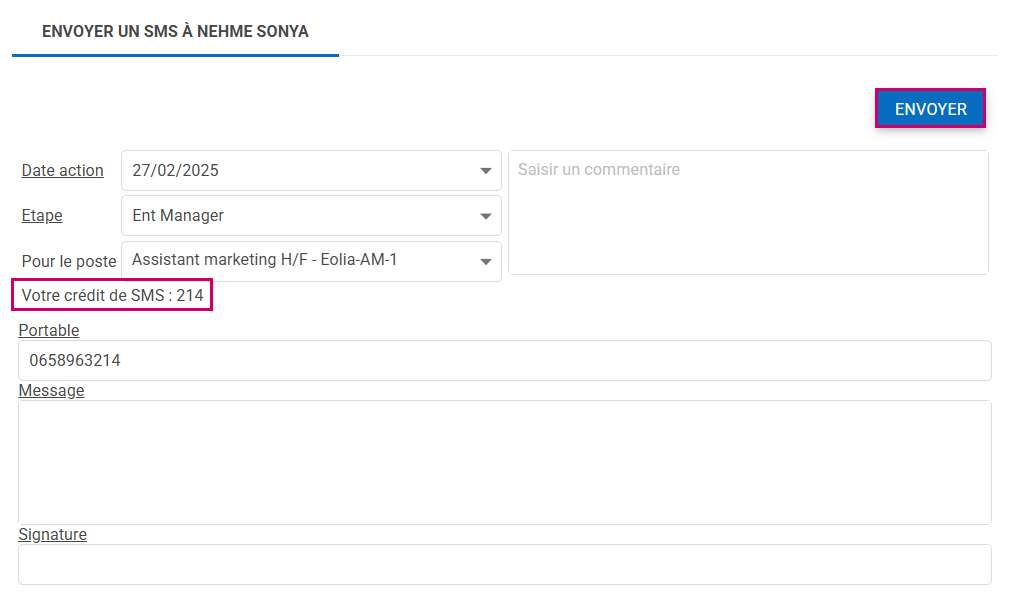Expand the Assistant marketing H/F job selector
The height and width of the screenshot is (600, 1010).
pos(300,261)
